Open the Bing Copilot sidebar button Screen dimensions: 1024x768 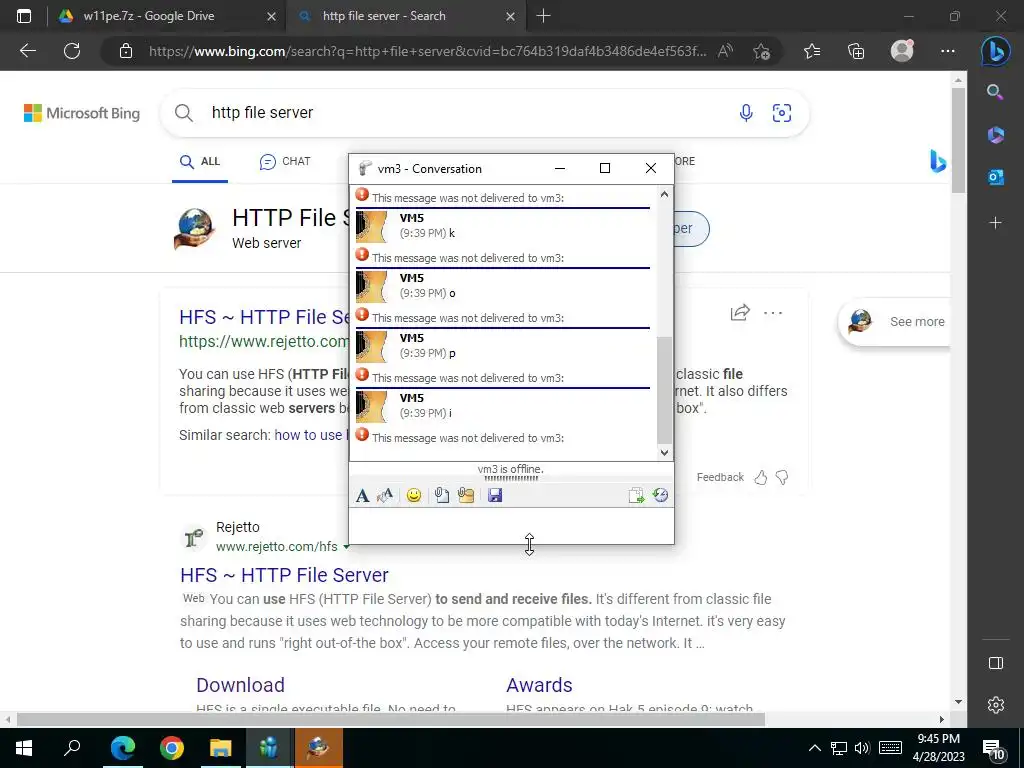tap(995, 51)
